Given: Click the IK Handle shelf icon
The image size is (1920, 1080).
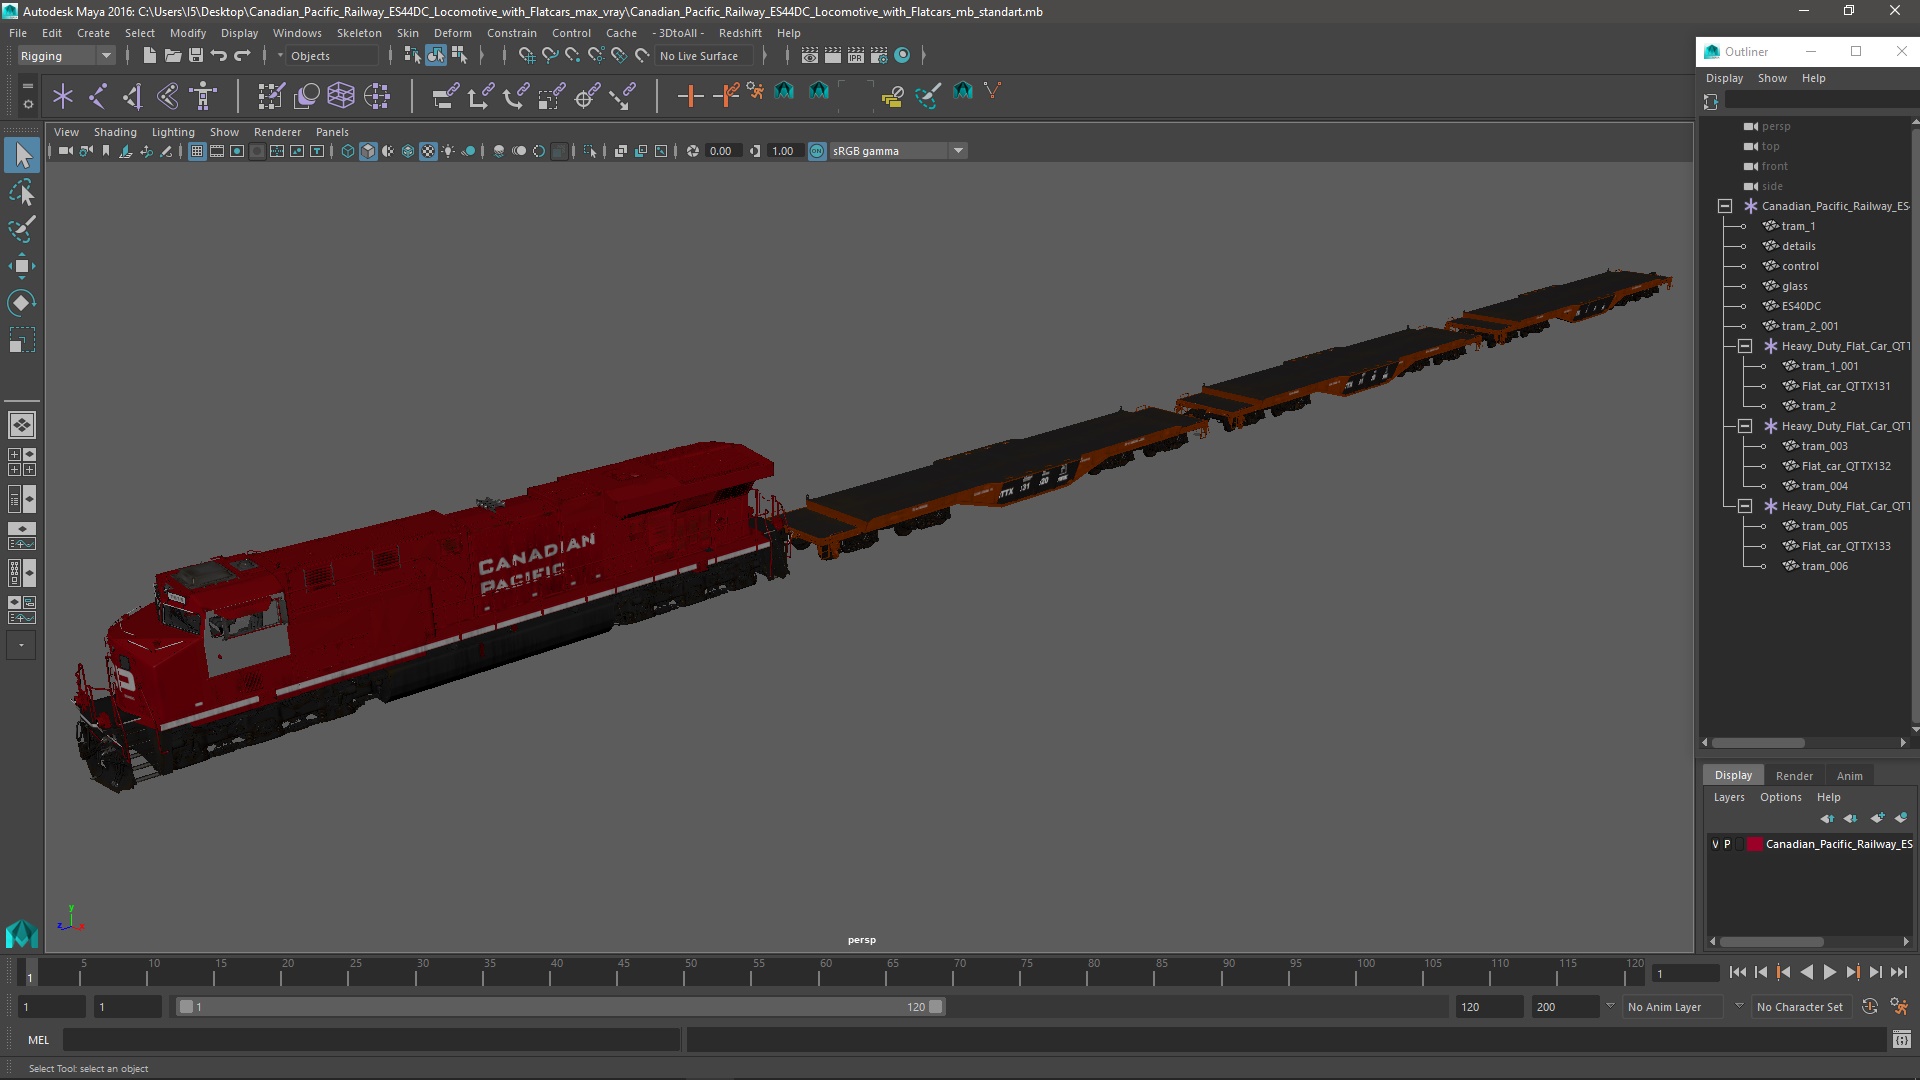Looking at the screenshot, I should tap(133, 96).
